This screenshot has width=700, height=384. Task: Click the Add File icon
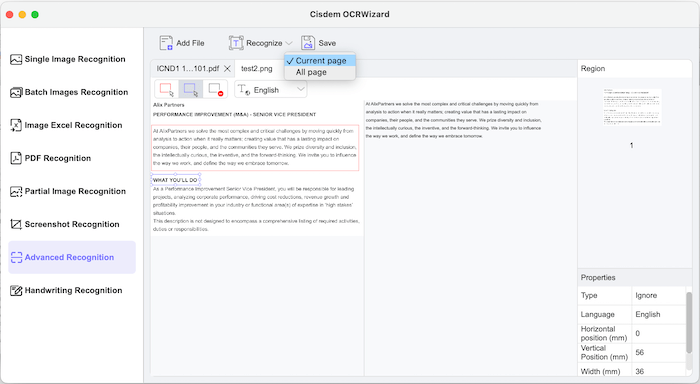(x=166, y=43)
